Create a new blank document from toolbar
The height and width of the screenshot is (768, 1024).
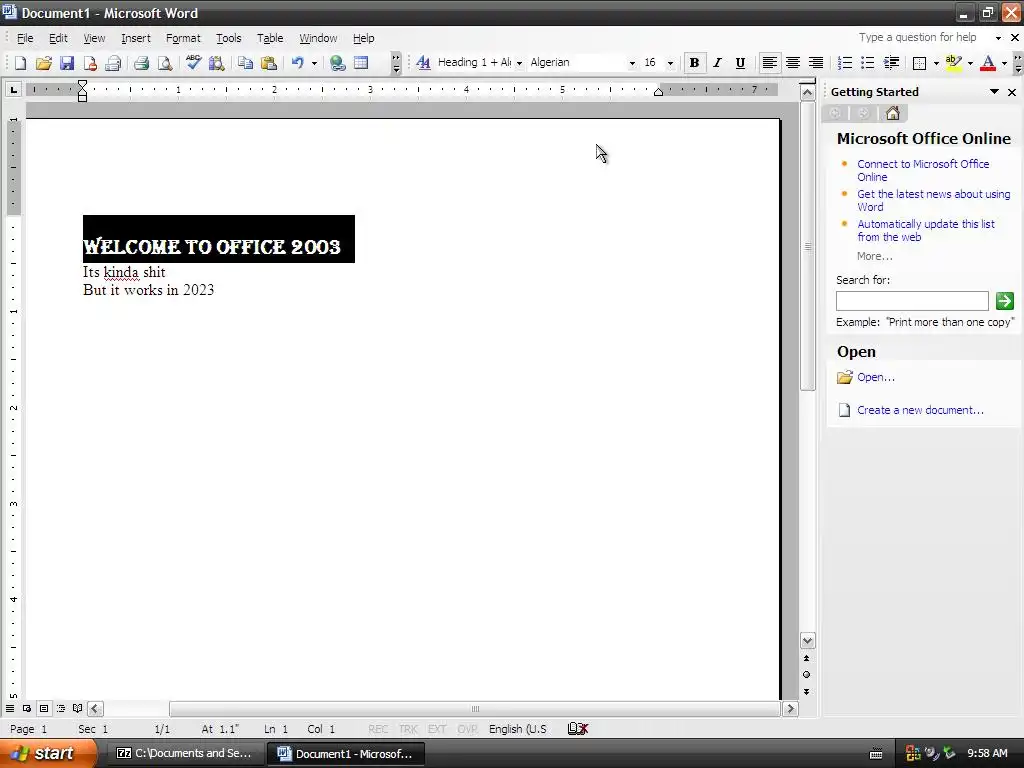tap(20, 63)
